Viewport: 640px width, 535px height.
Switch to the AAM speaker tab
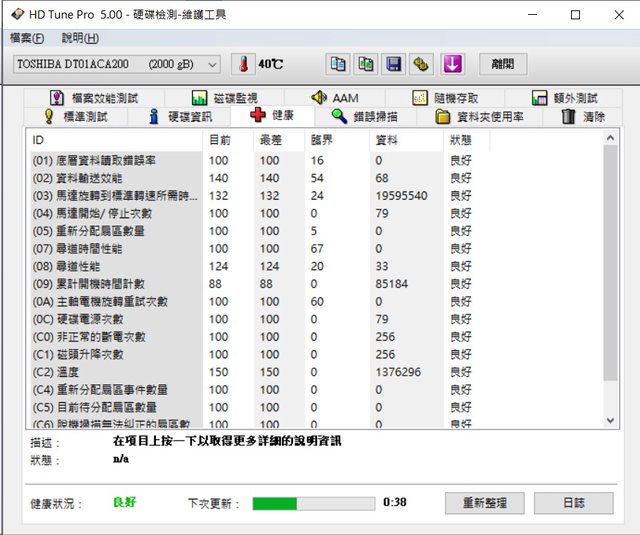(334, 98)
